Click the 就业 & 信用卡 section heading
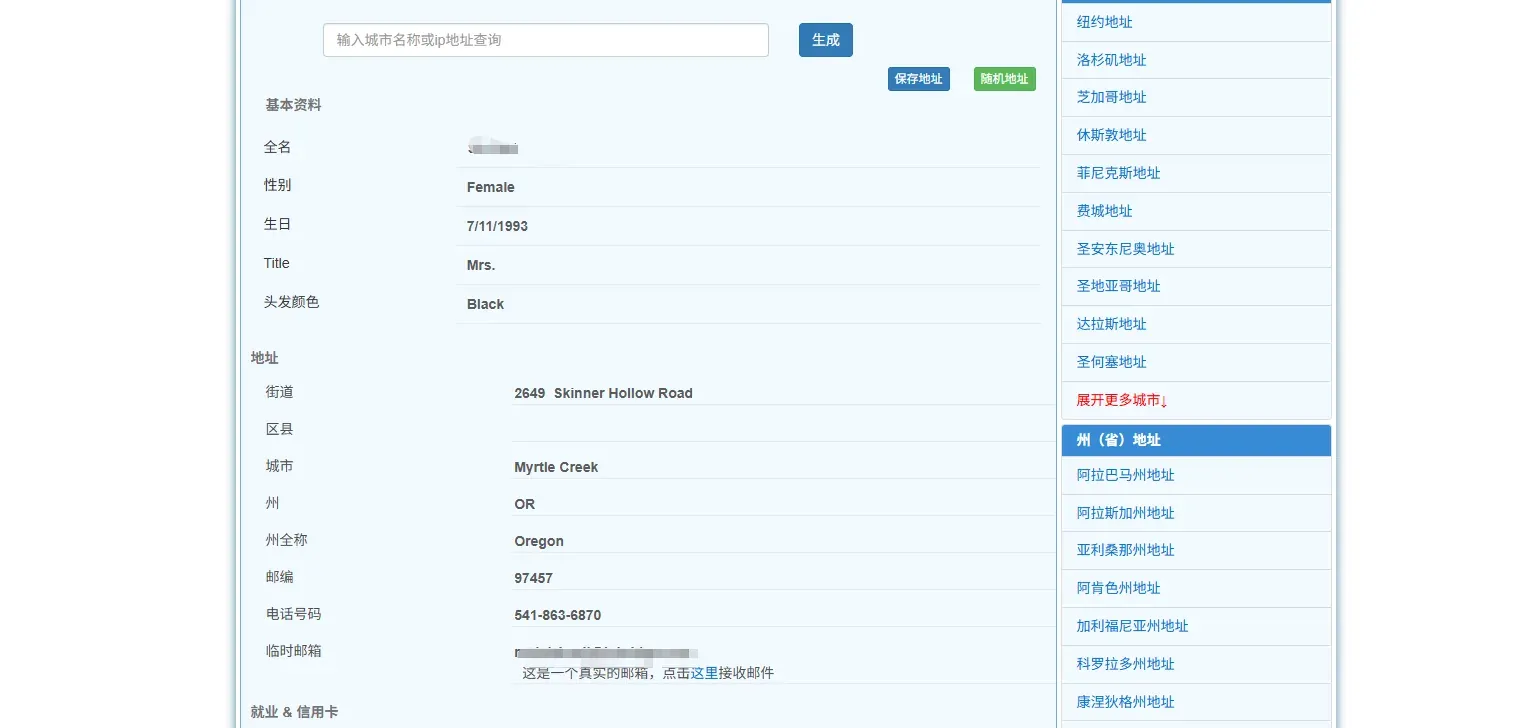Screen dimensions: 1517x728 [294, 712]
